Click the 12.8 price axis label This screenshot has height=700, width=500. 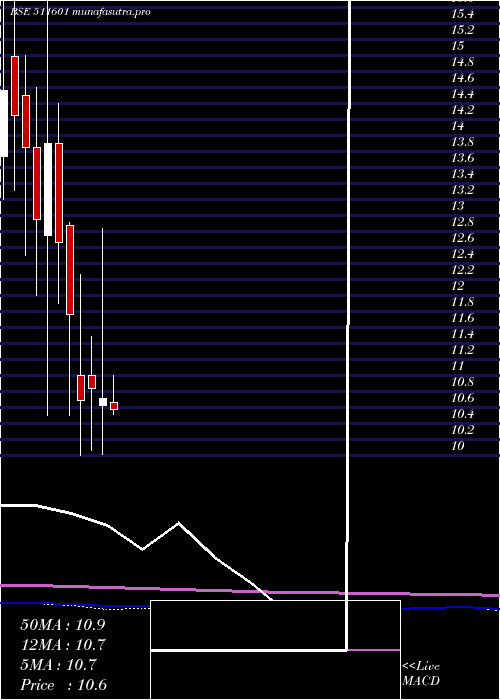[462, 222]
